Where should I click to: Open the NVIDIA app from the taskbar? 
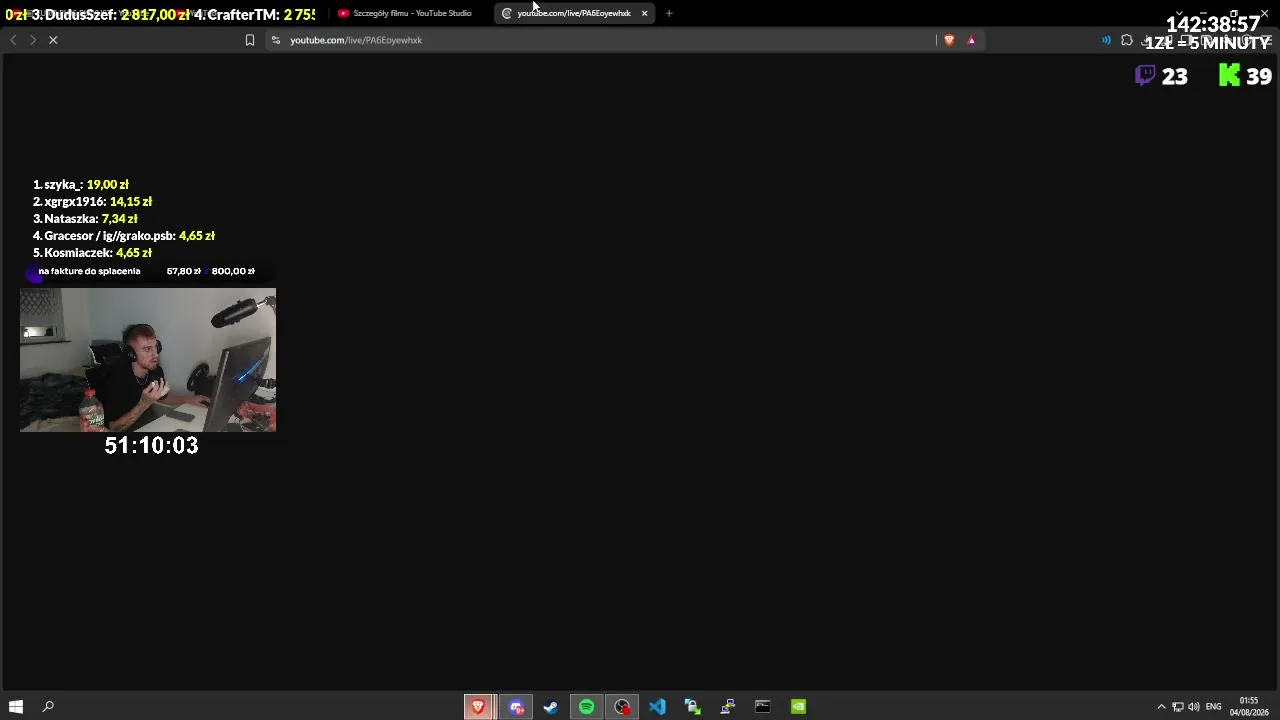click(798, 707)
